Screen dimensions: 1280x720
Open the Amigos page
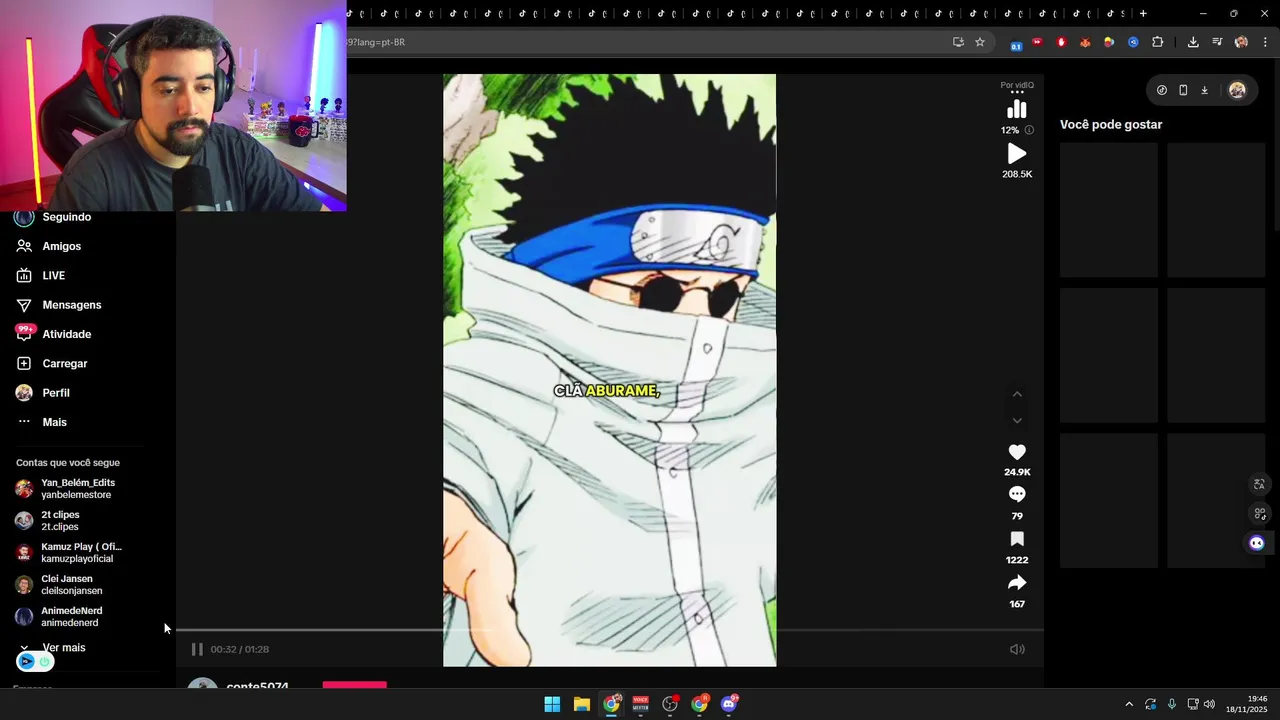pos(61,246)
